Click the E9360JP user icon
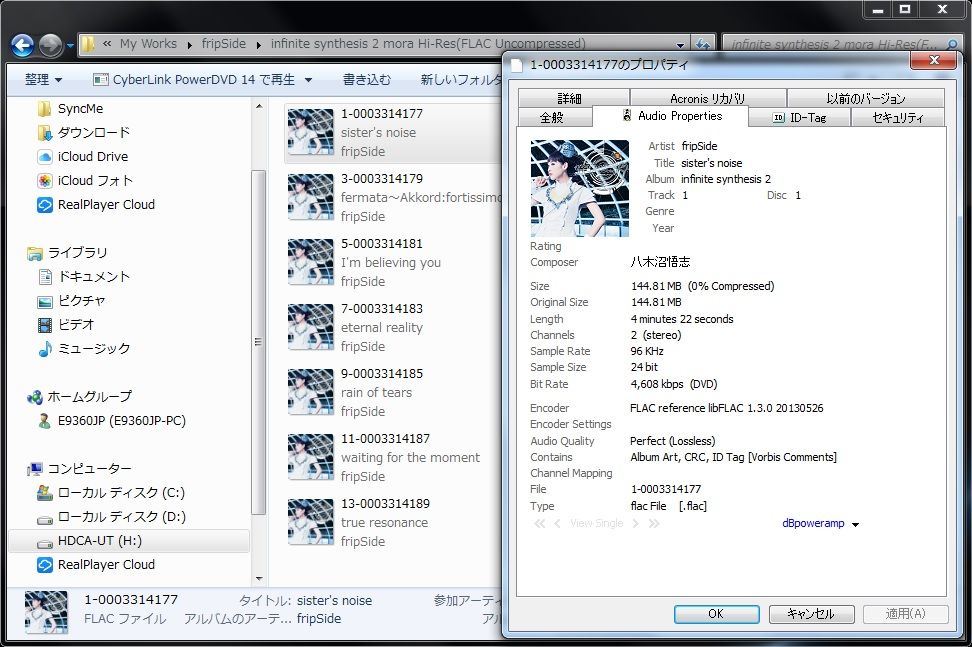The width and height of the screenshot is (972, 647). 45,421
